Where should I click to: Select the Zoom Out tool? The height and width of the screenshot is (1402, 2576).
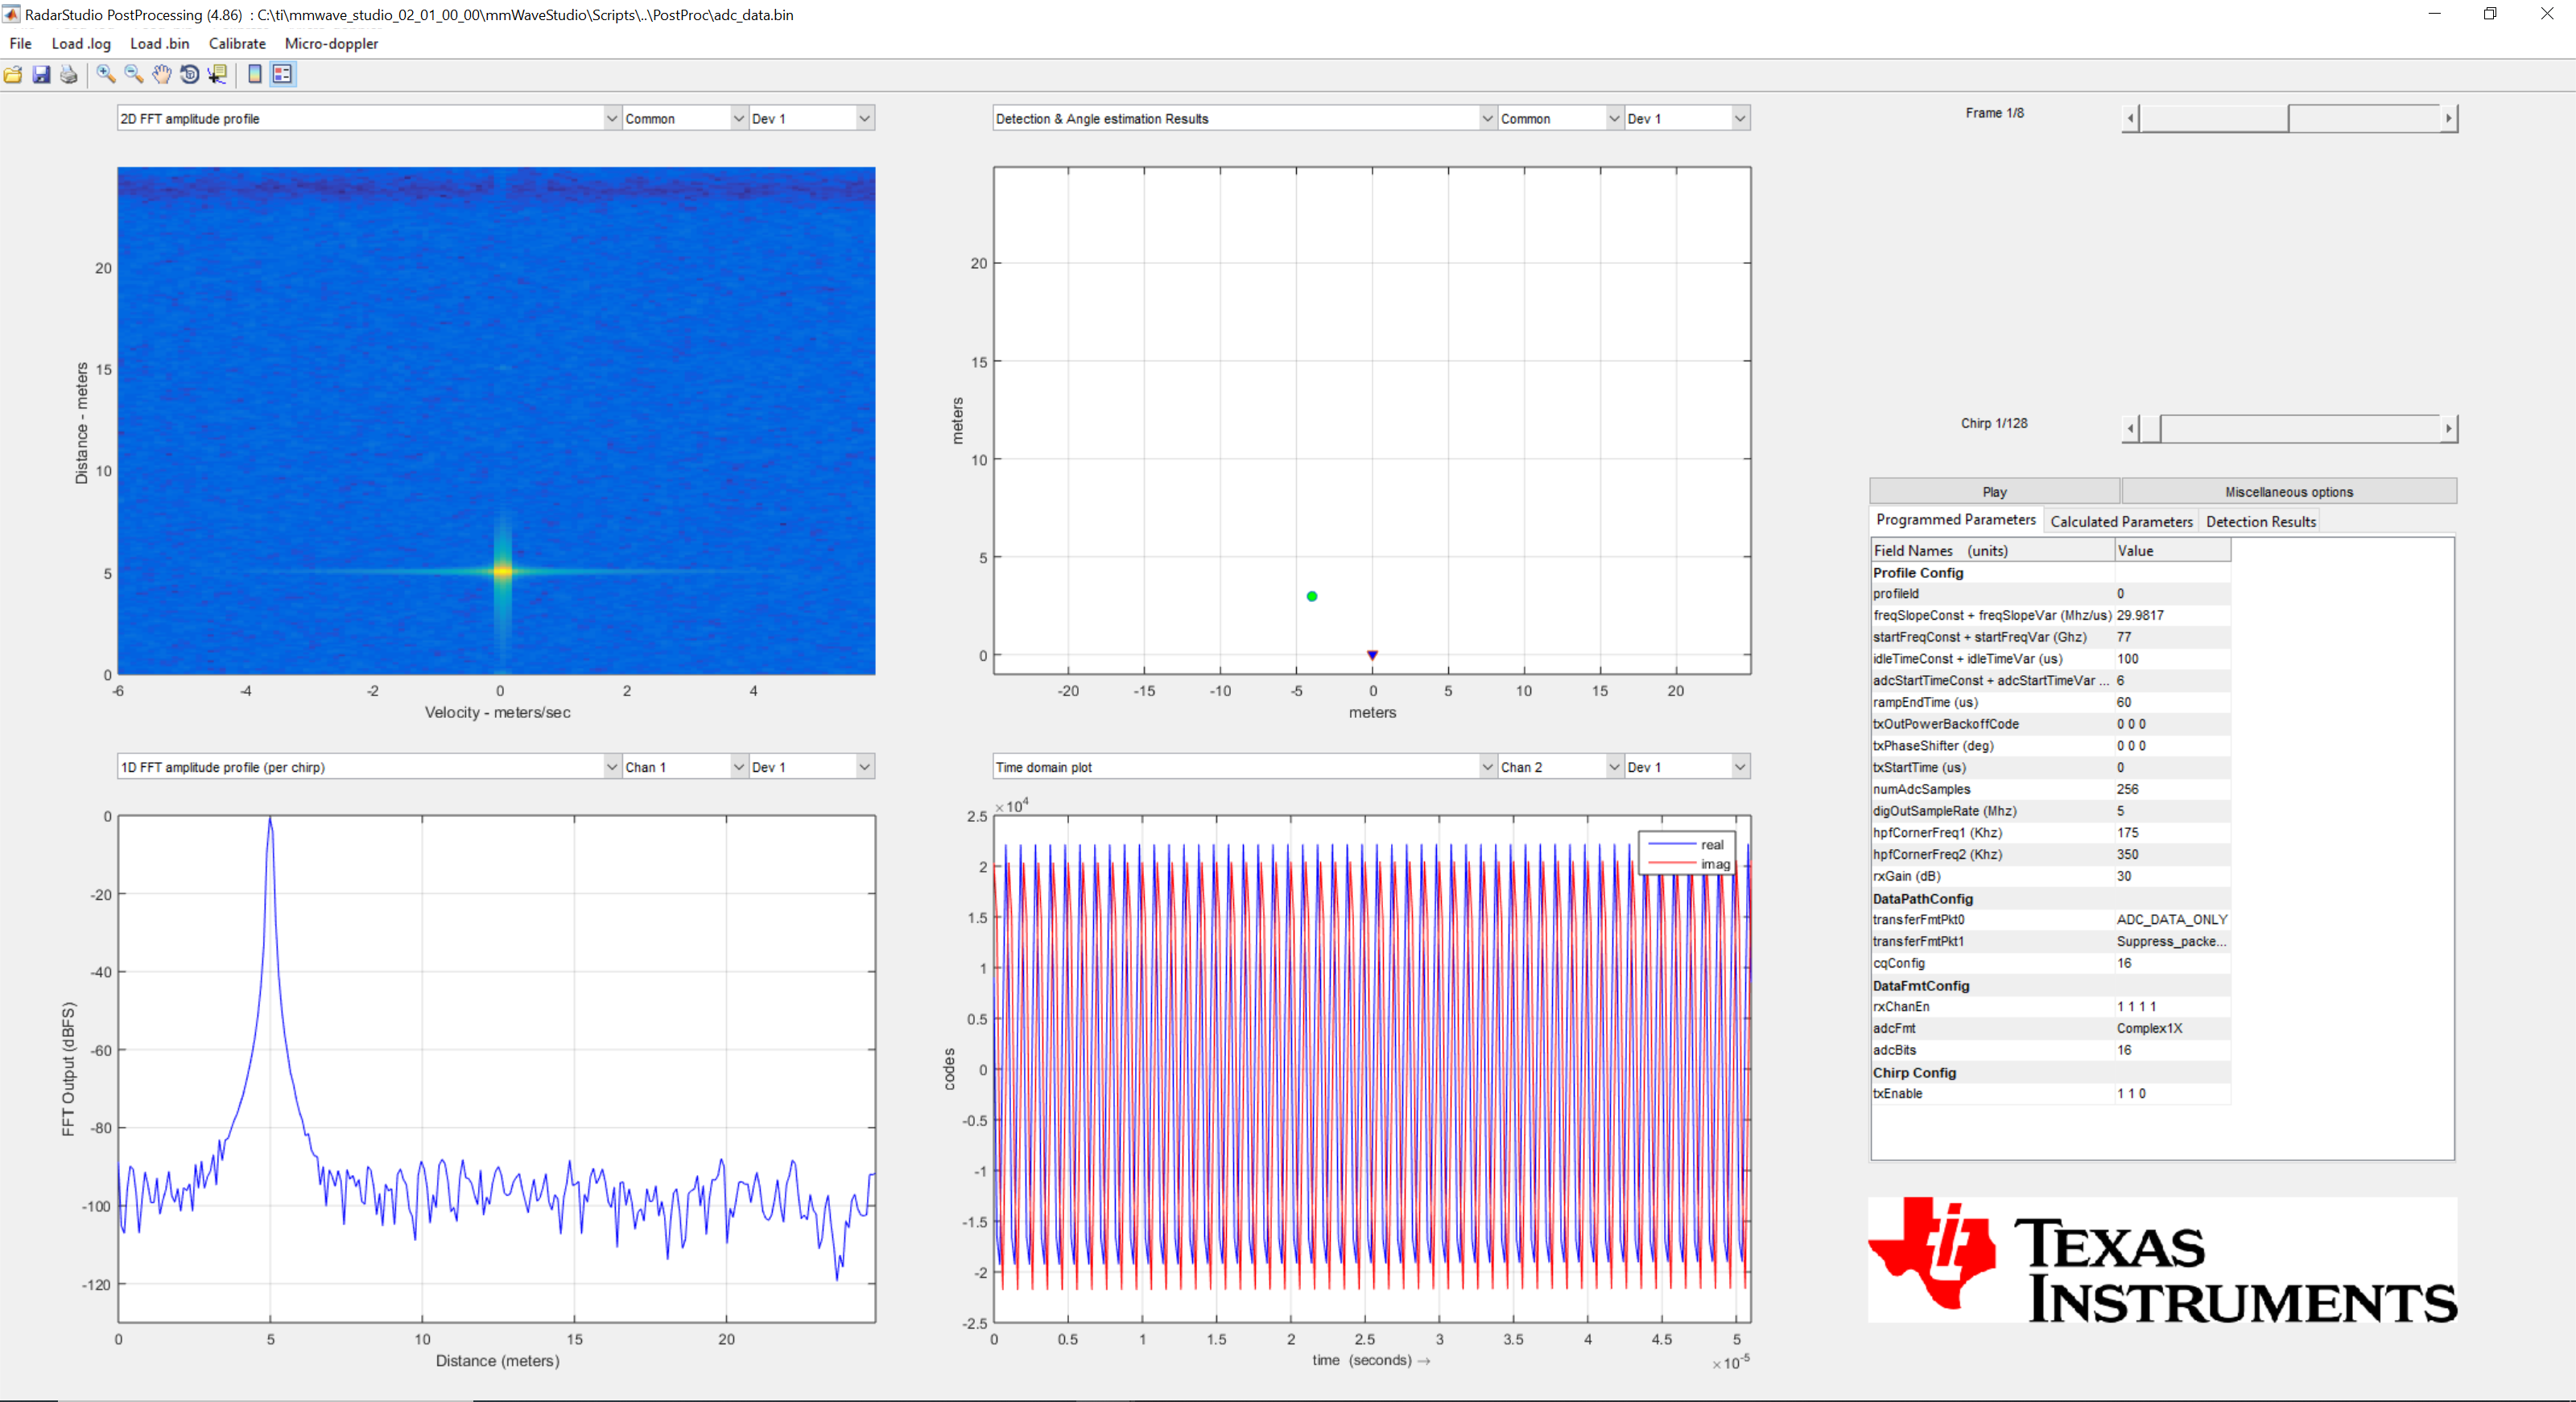click(x=133, y=75)
